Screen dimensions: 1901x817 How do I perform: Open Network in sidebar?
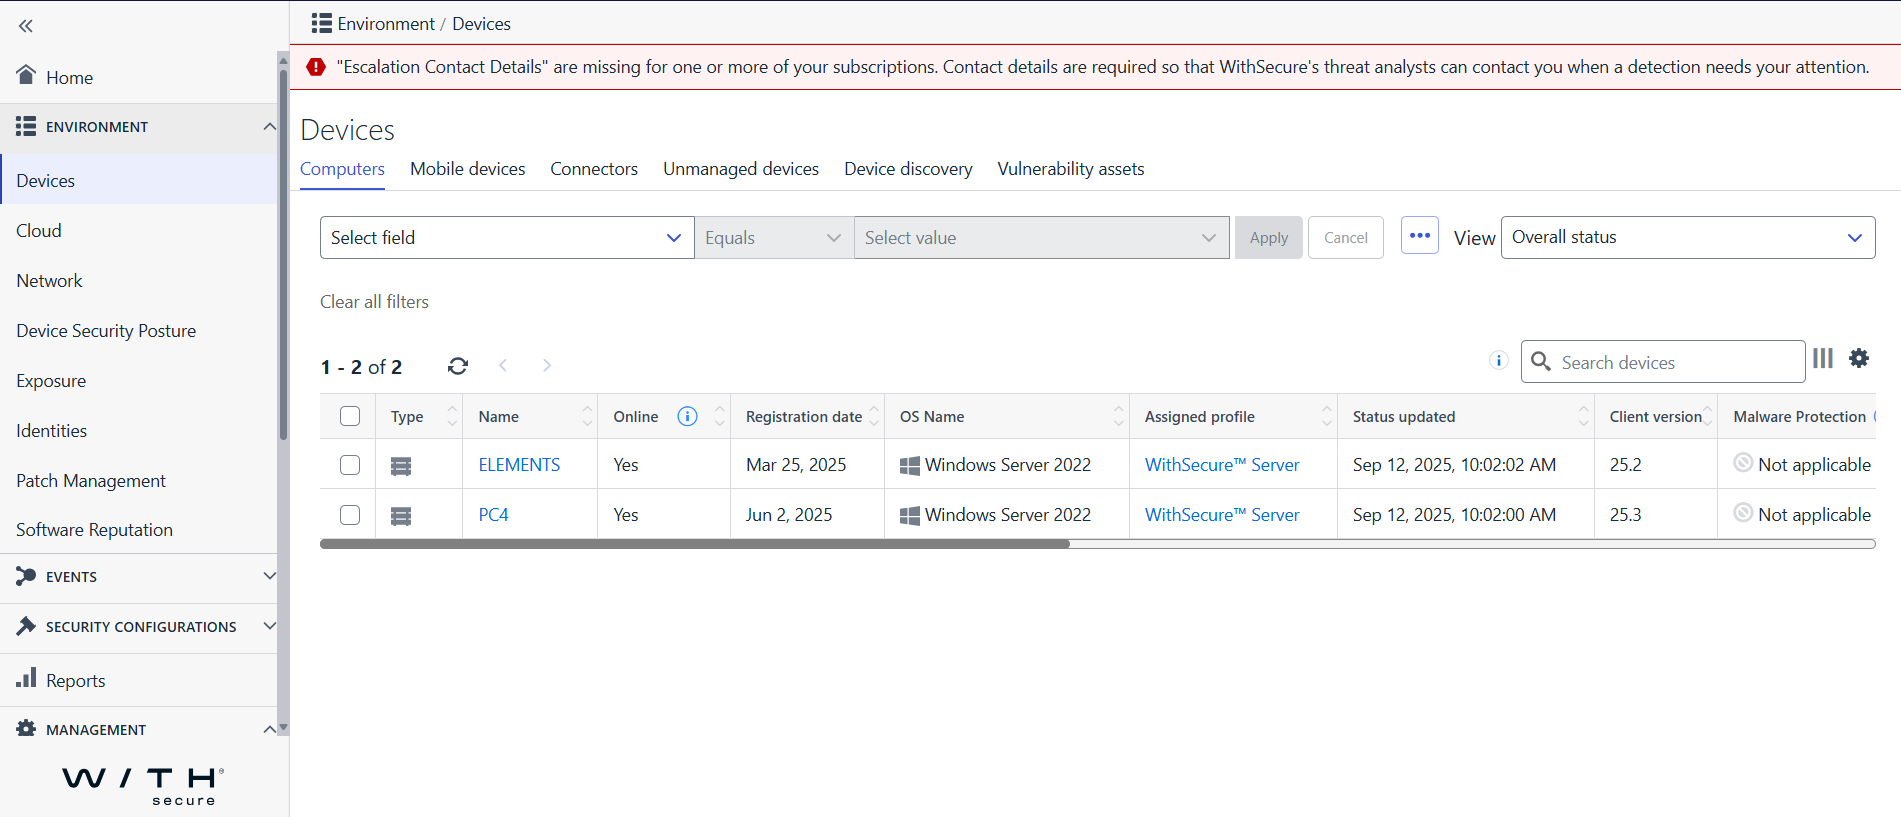coord(49,281)
